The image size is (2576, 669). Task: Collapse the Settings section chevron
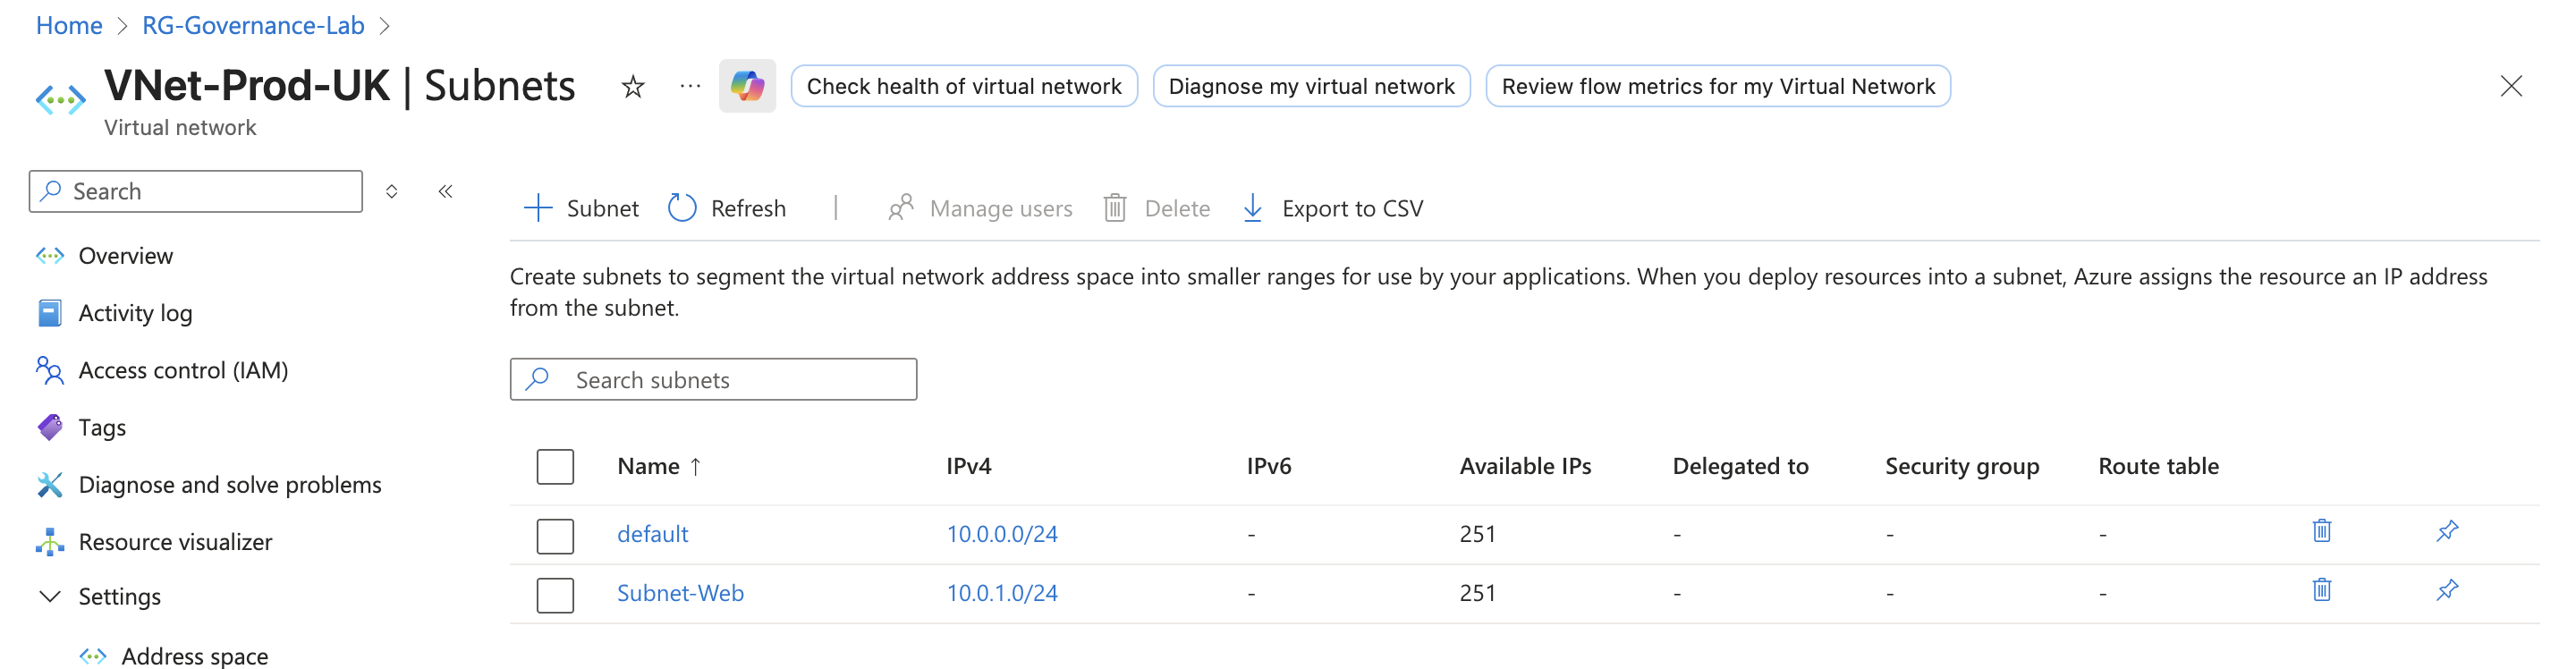coord(49,596)
